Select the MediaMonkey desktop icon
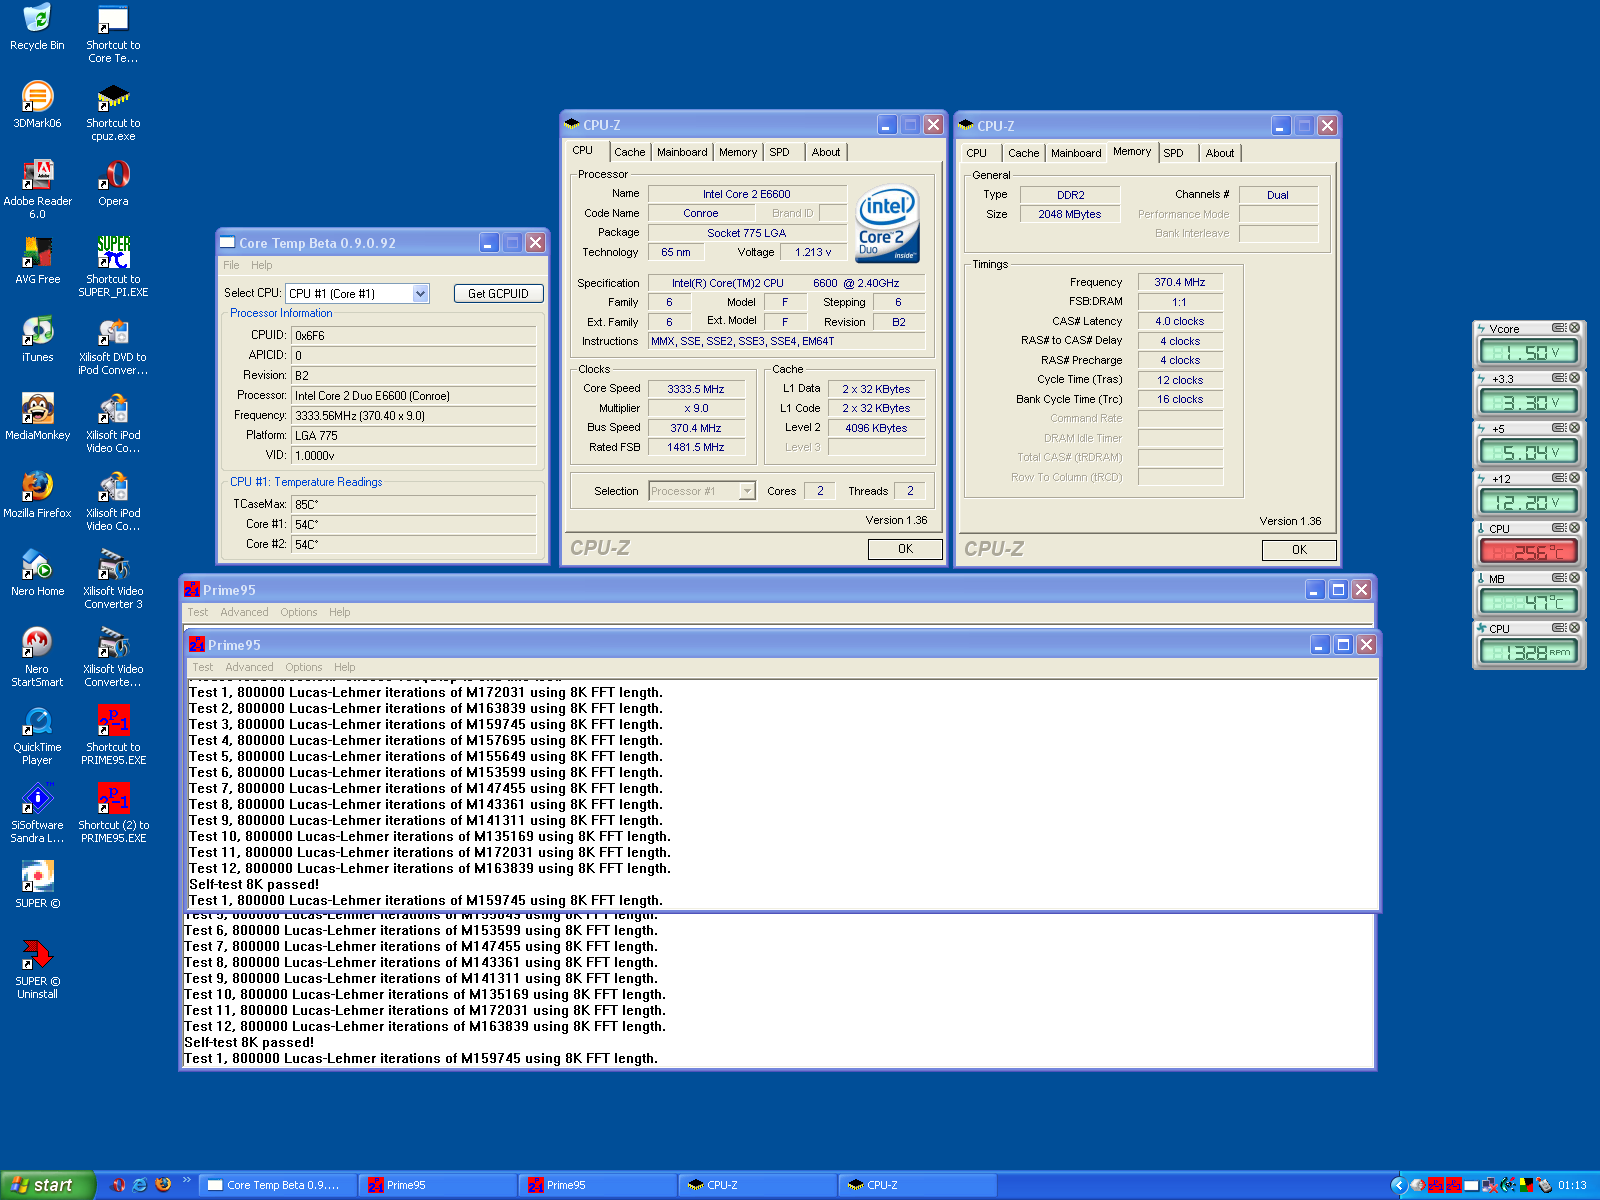1600x1200 pixels. click(37, 416)
